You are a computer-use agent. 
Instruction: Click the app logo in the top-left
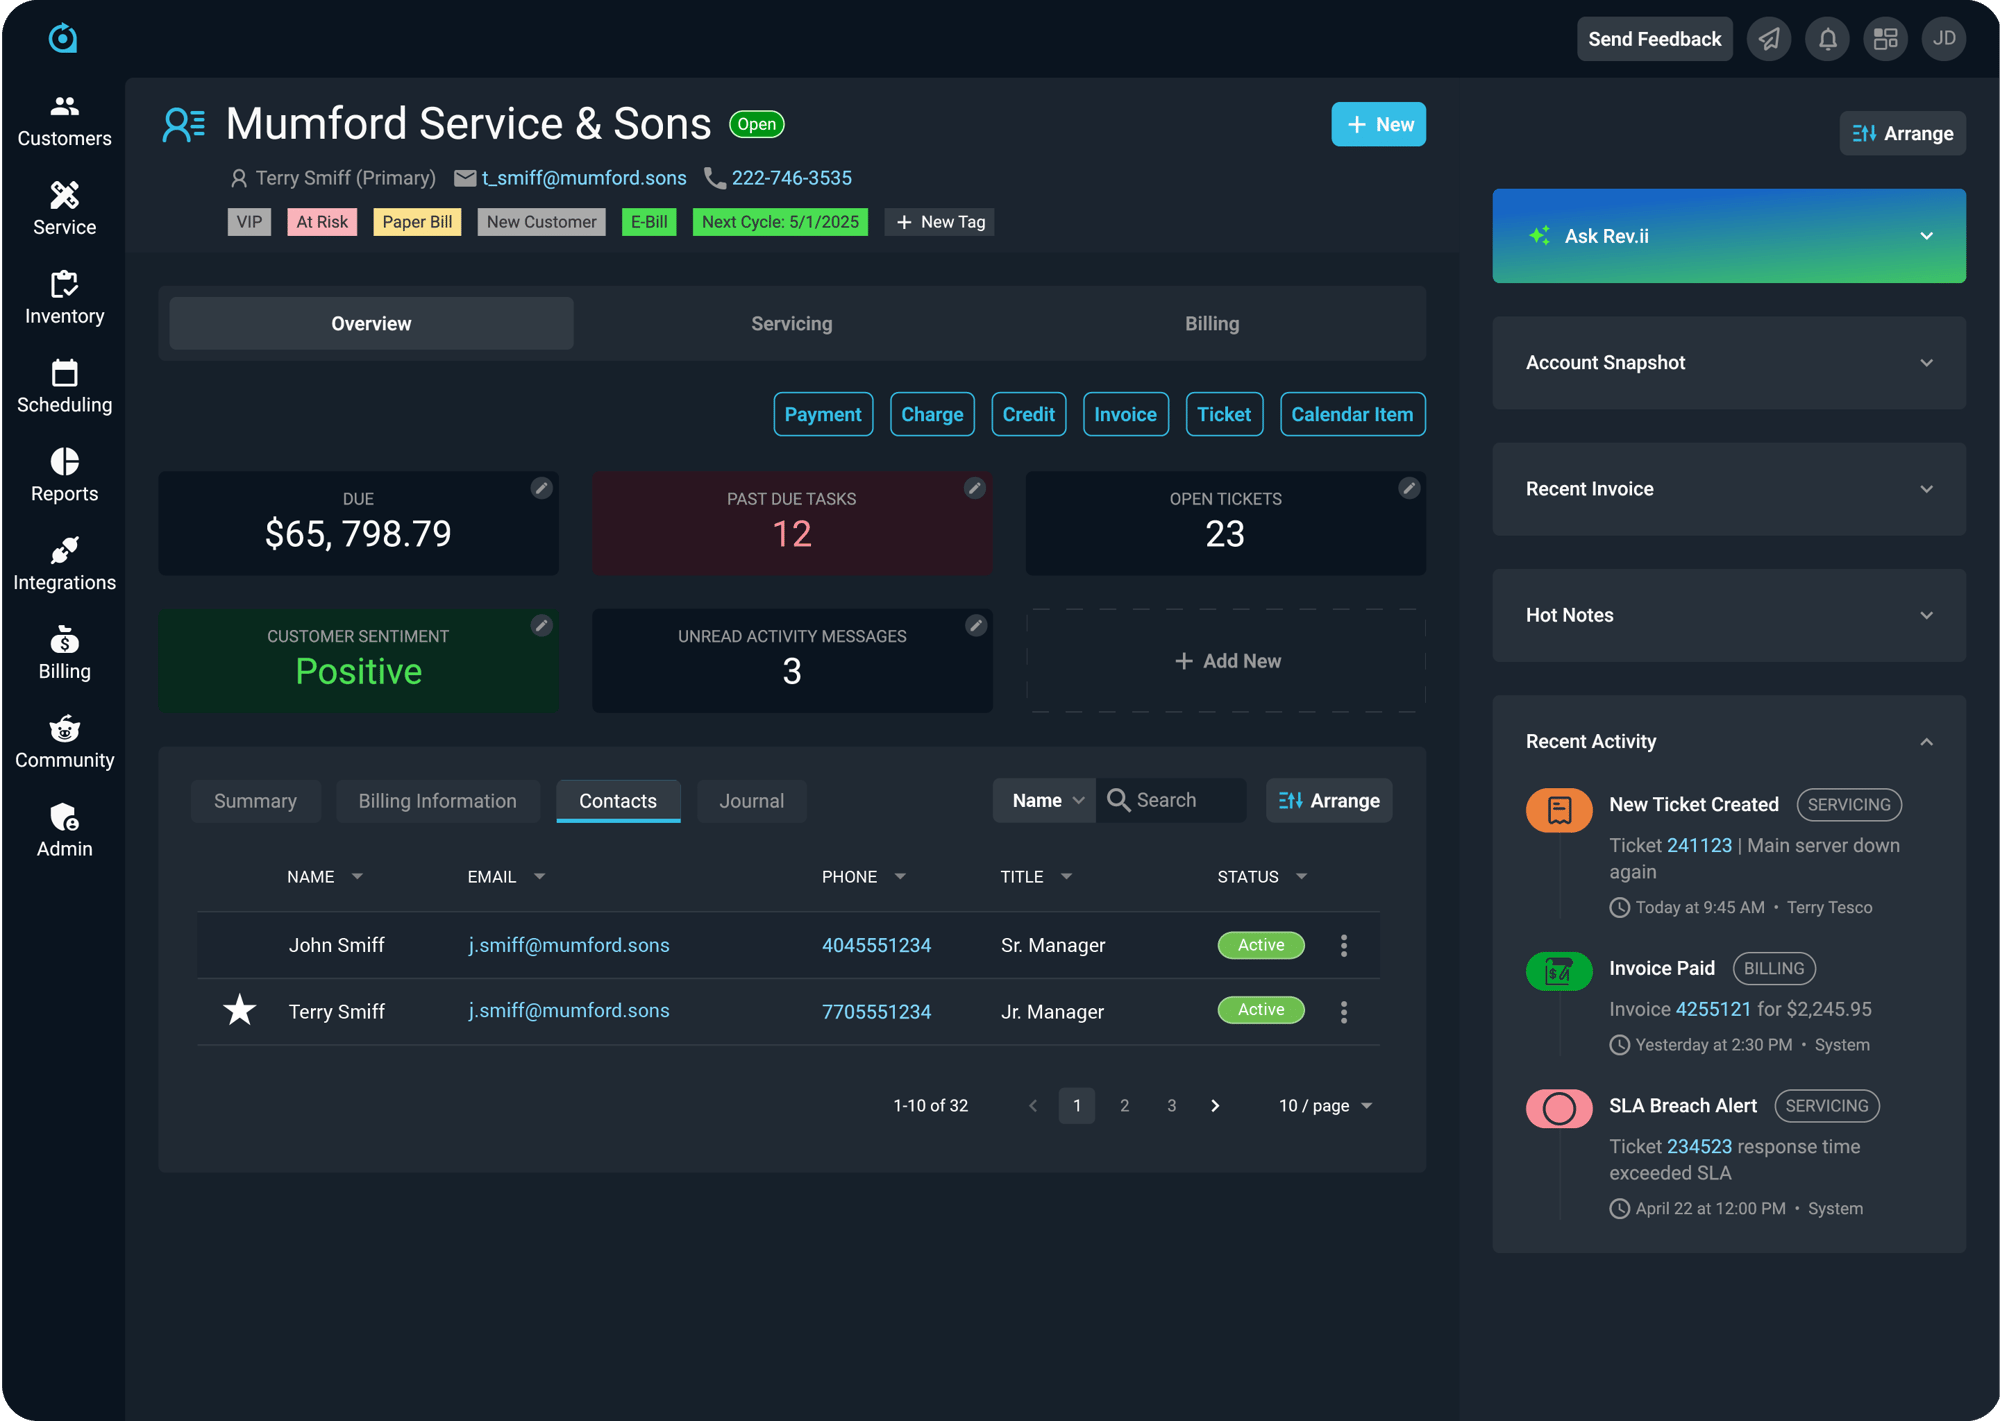63,38
